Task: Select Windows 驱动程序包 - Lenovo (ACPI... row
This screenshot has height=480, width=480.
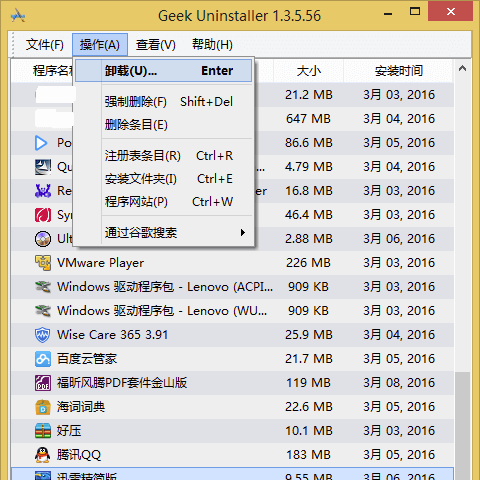Action: (233, 287)
